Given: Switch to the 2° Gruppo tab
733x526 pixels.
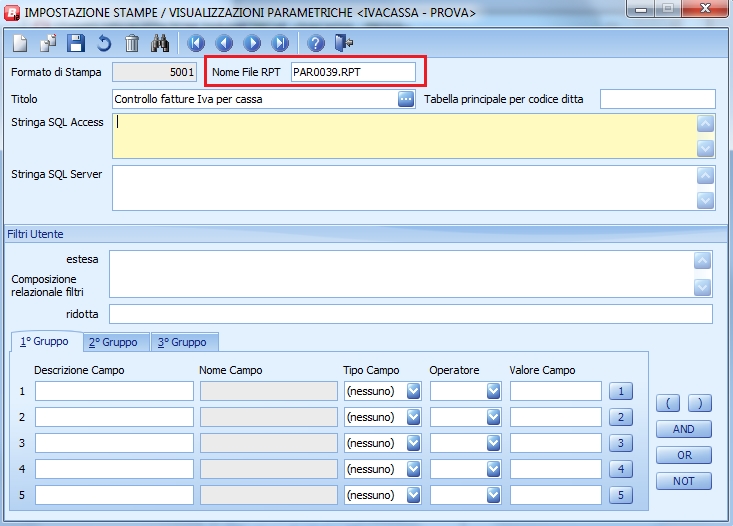Looking at the screenshot, I should [x=113, y=342].
